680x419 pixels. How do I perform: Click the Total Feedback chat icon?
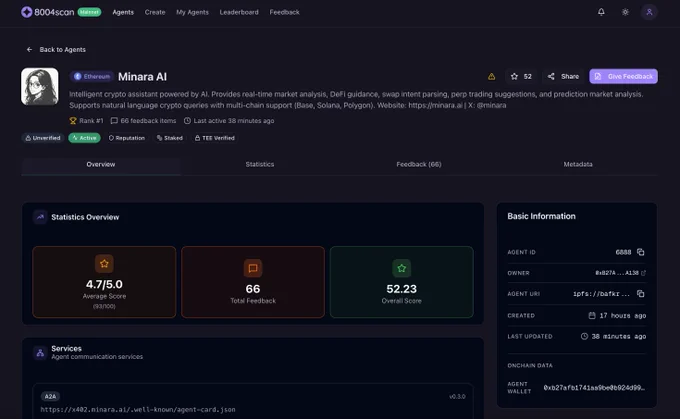pos(253,268)
